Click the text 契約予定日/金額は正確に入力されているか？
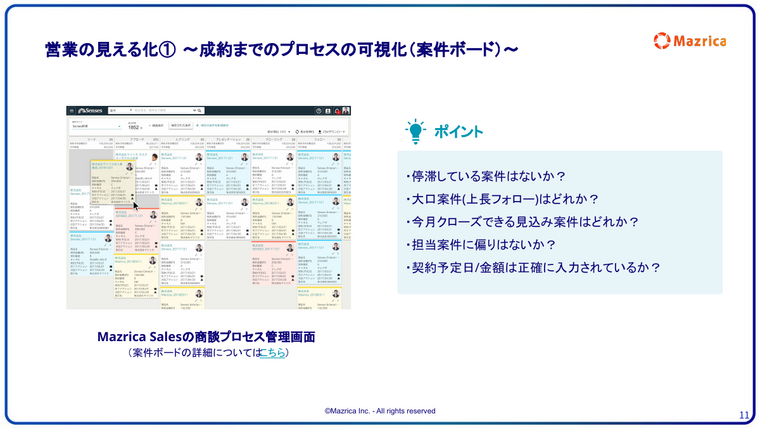This screenshot has height=428, width=760. pyautogui.click(x=536, y=267)
